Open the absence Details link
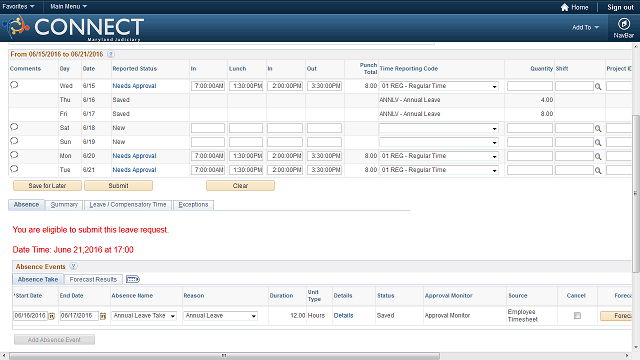 click(343, 316)
